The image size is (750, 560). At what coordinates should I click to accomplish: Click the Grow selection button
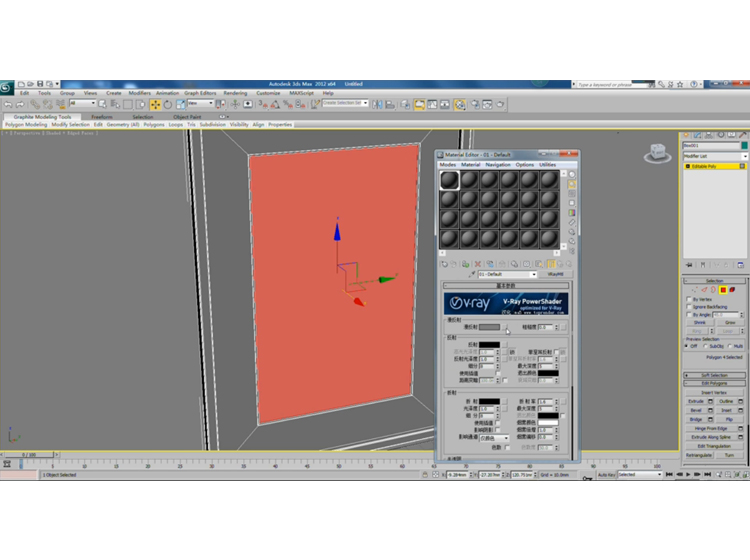[x=730, y=322]
